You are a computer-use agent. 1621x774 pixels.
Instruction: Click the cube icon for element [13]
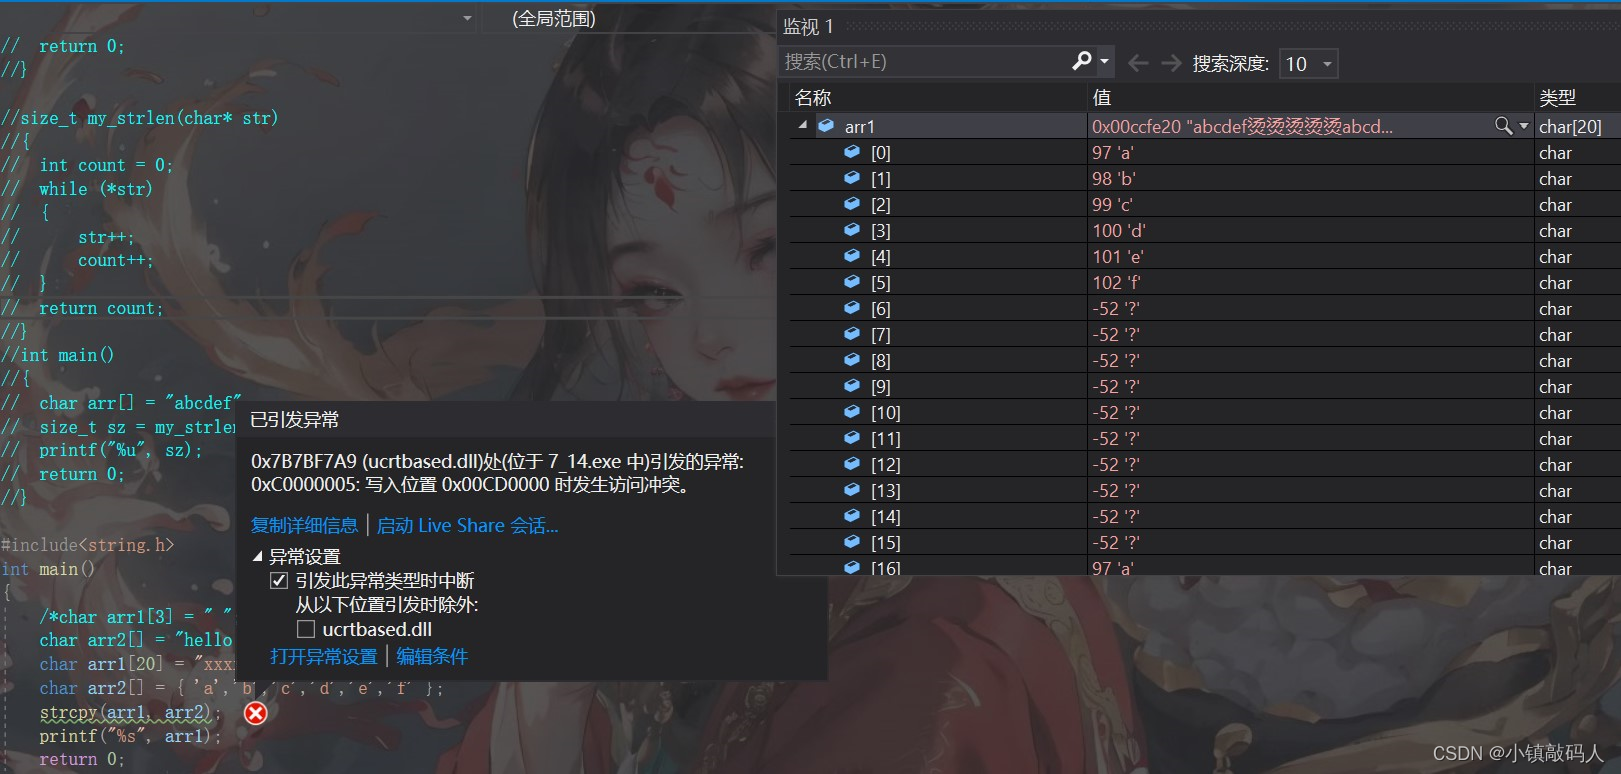[852, 489]
